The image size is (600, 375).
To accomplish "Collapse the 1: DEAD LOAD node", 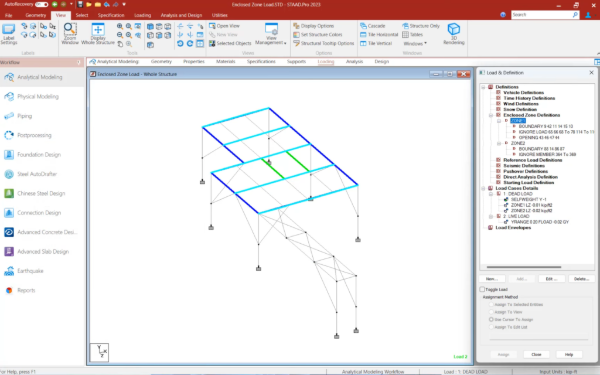I will click(491, 194).
